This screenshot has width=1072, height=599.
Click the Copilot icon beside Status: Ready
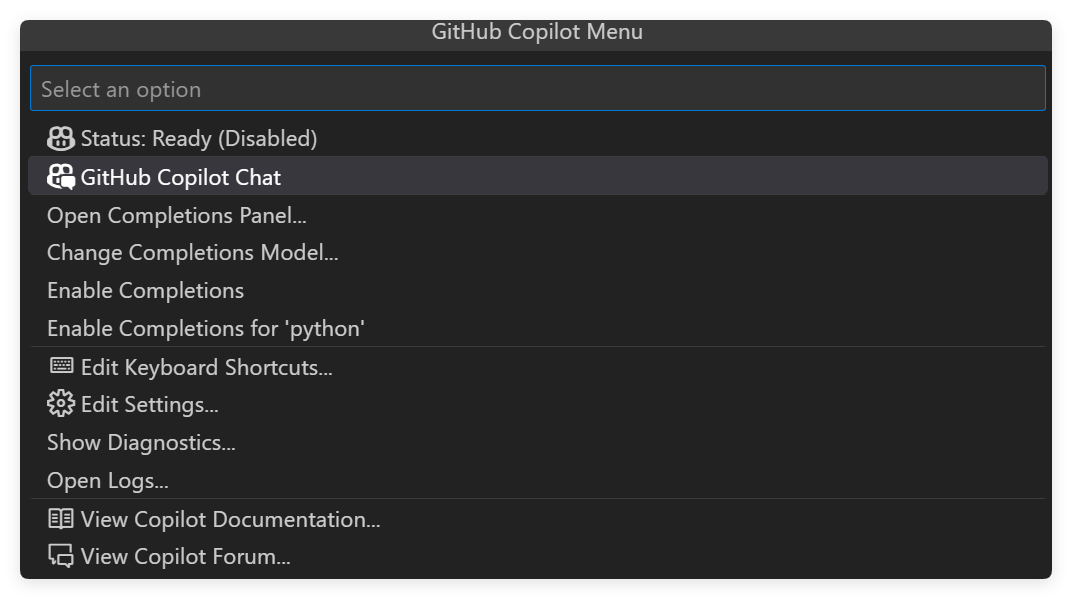61,139
